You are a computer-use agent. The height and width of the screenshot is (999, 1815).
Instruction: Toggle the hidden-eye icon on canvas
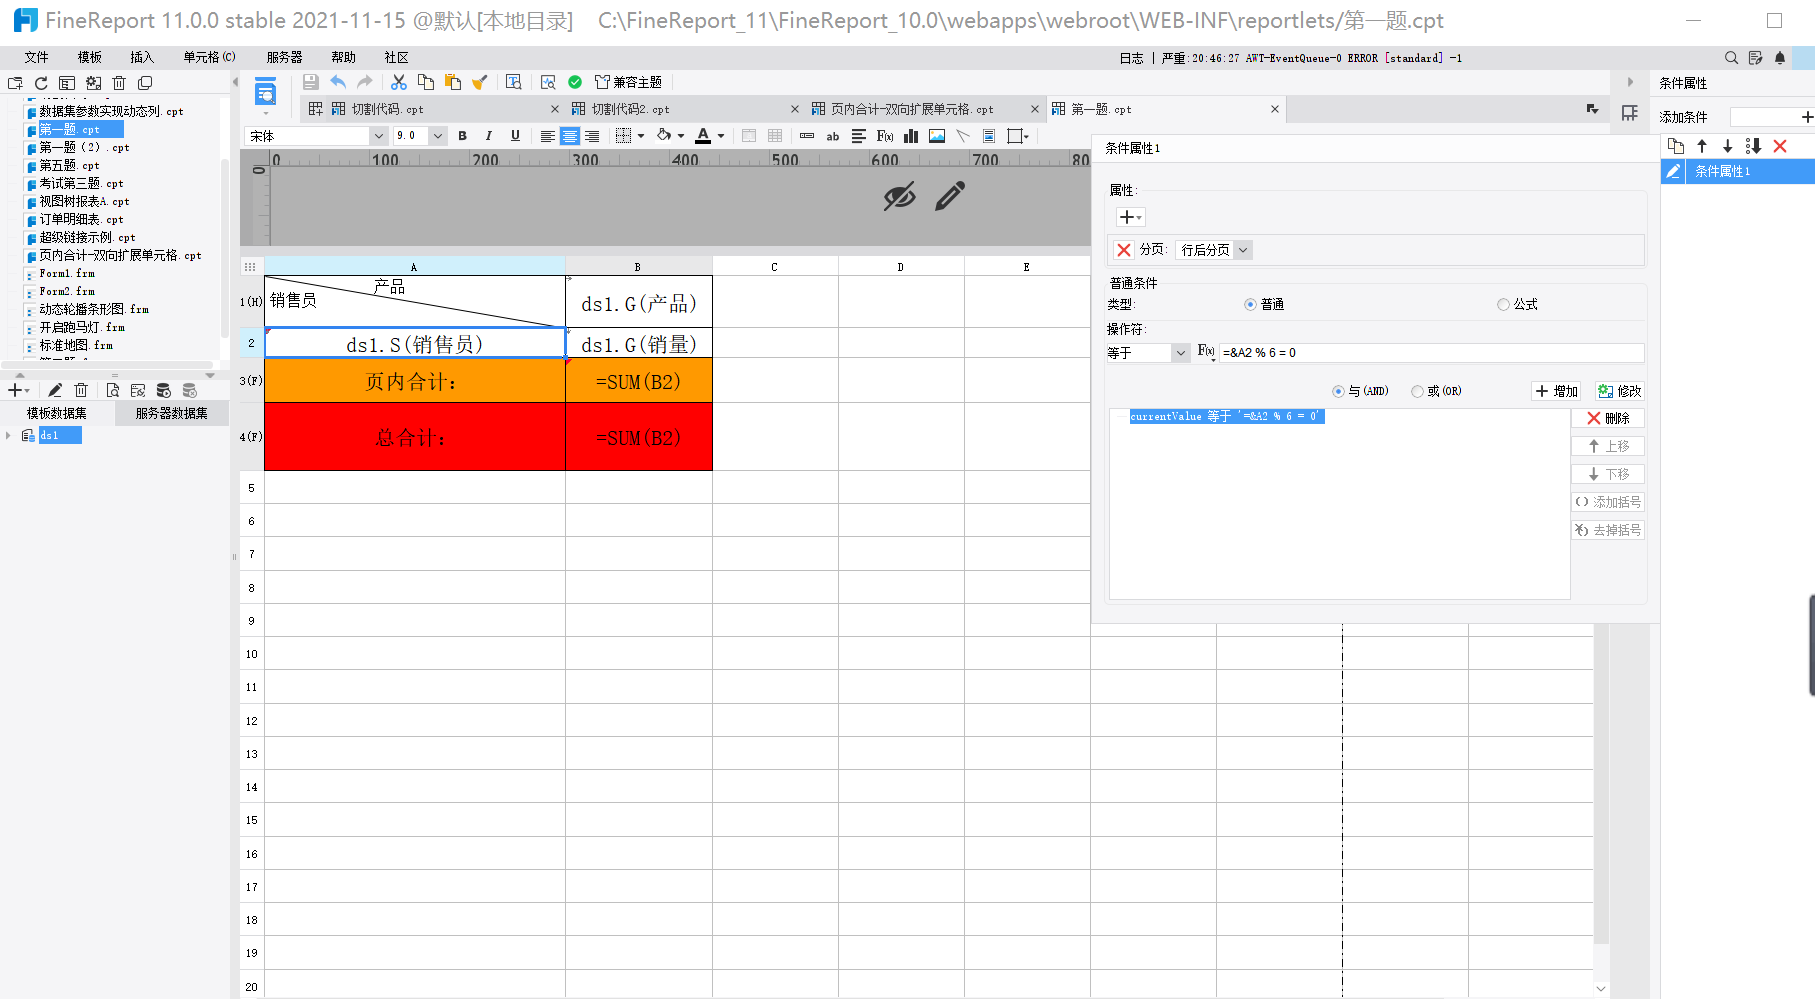tap(899, 196)
